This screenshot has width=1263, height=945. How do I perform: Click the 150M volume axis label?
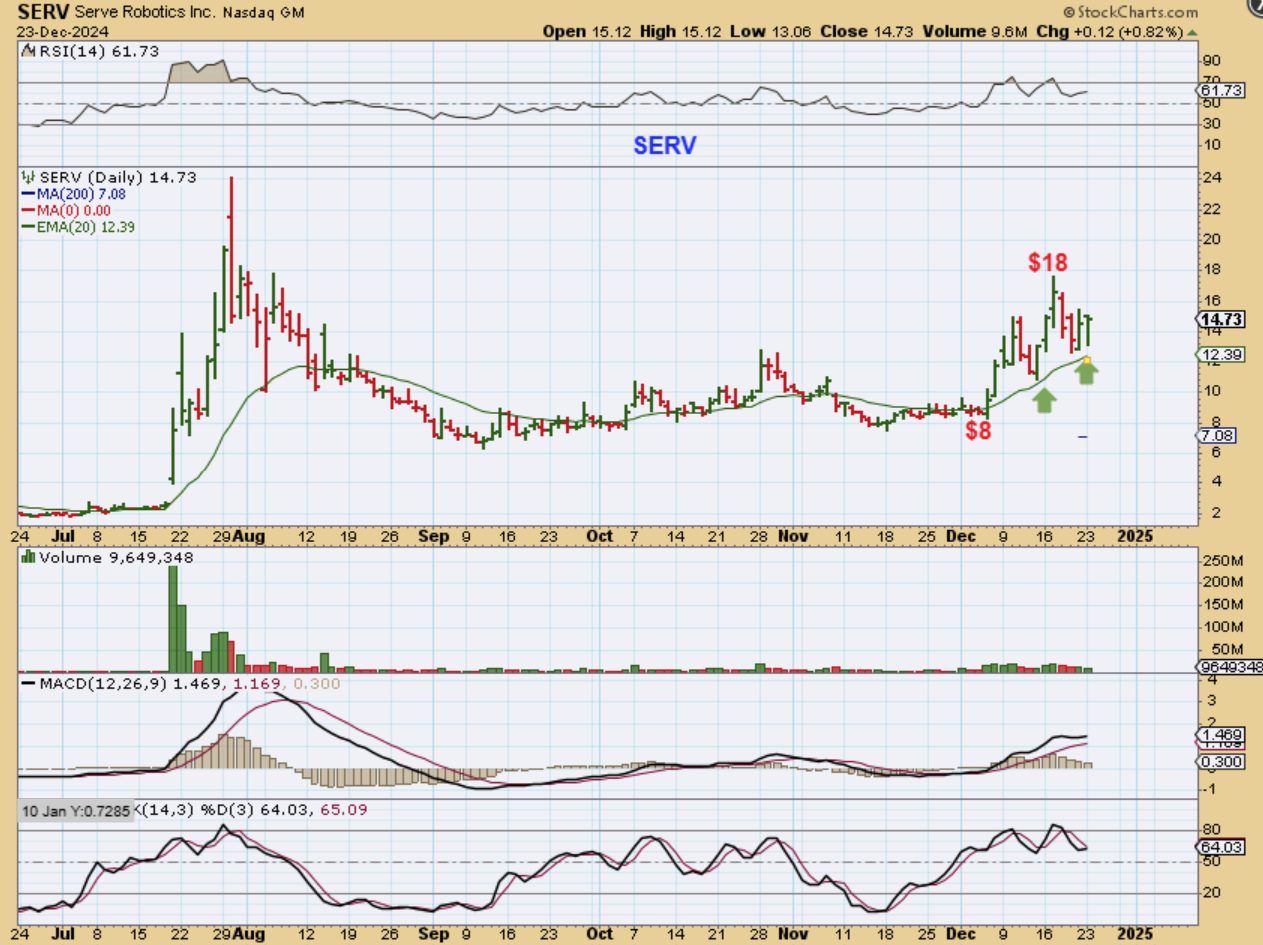(x=1224, y=604)
